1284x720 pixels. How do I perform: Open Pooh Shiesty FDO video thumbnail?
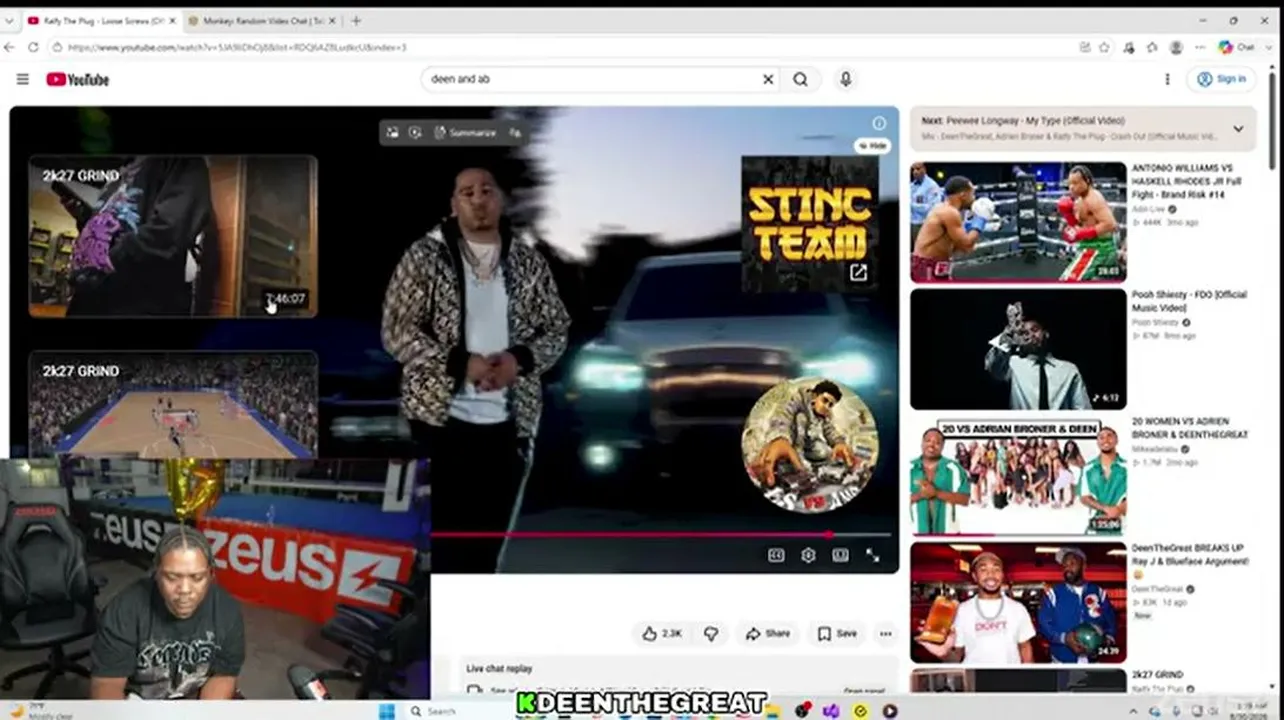click(x=1018, y=349)
